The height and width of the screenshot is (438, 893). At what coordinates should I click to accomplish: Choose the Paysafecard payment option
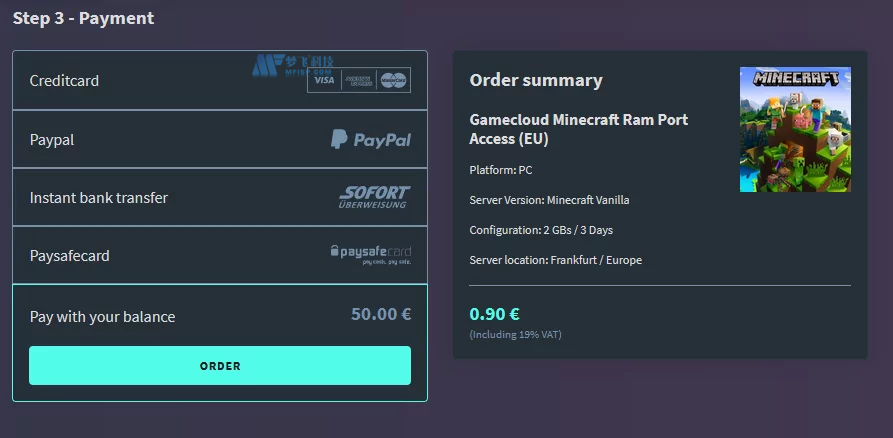70,256
